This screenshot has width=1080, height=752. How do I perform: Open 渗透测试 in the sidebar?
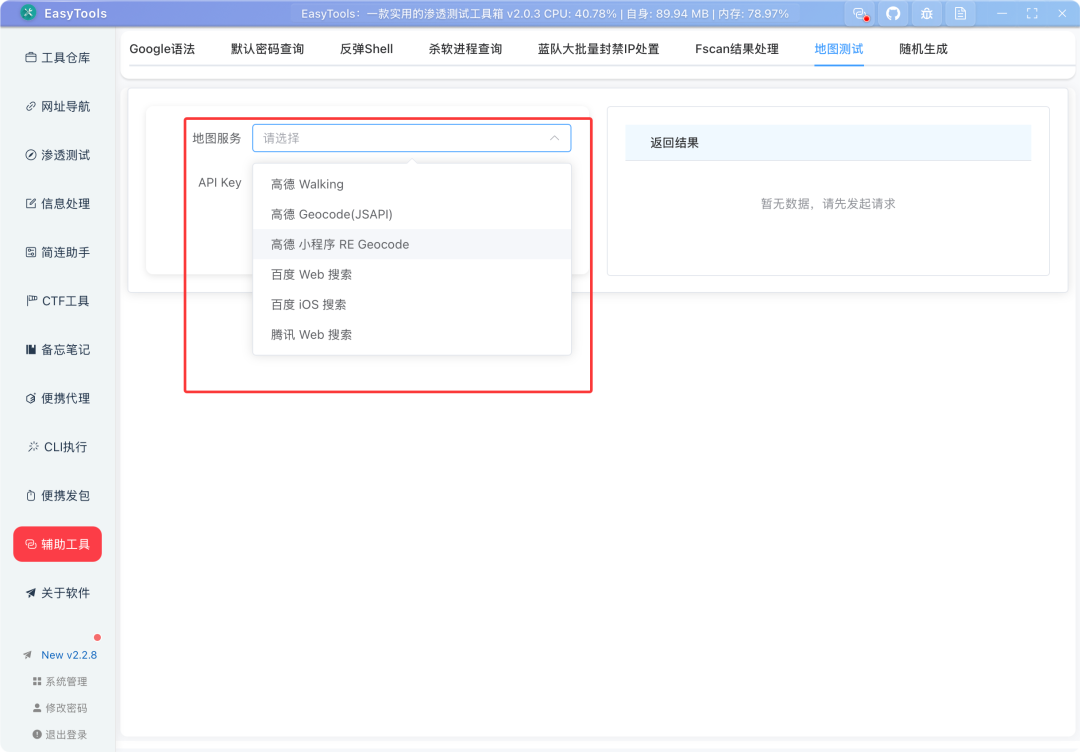click(x=58, y=155)
